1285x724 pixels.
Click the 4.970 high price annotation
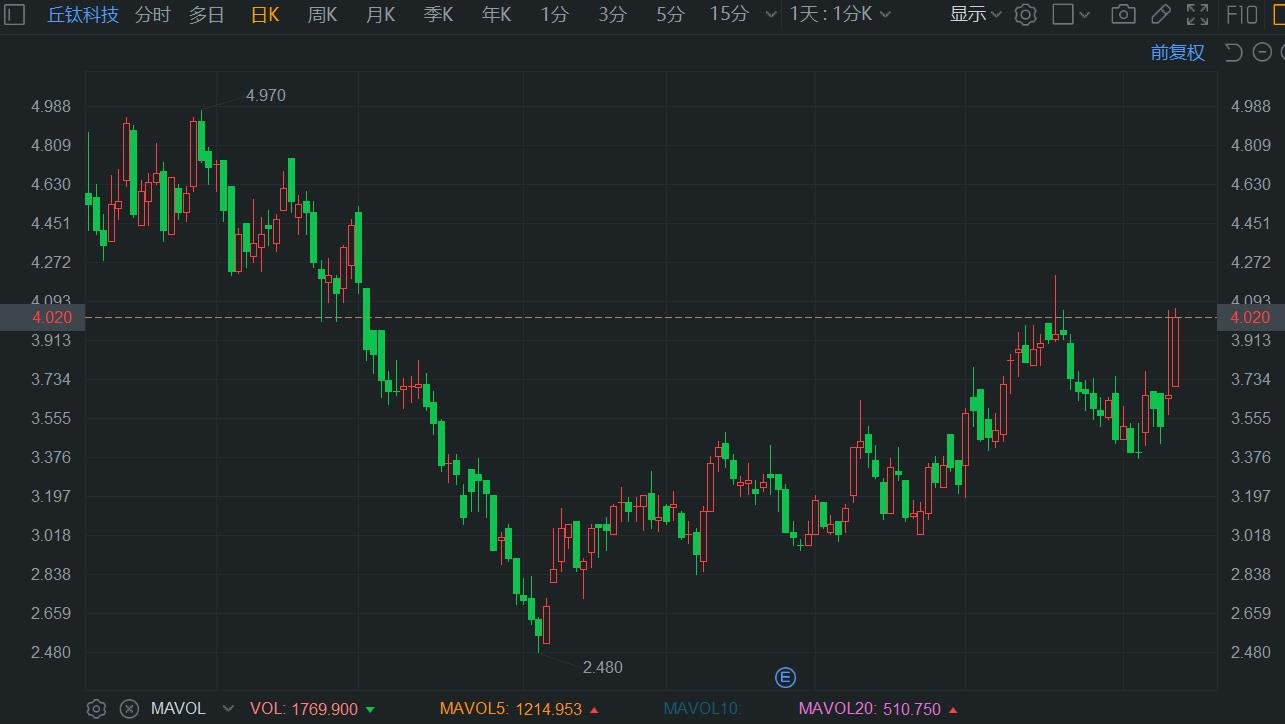tap(265, 96)
